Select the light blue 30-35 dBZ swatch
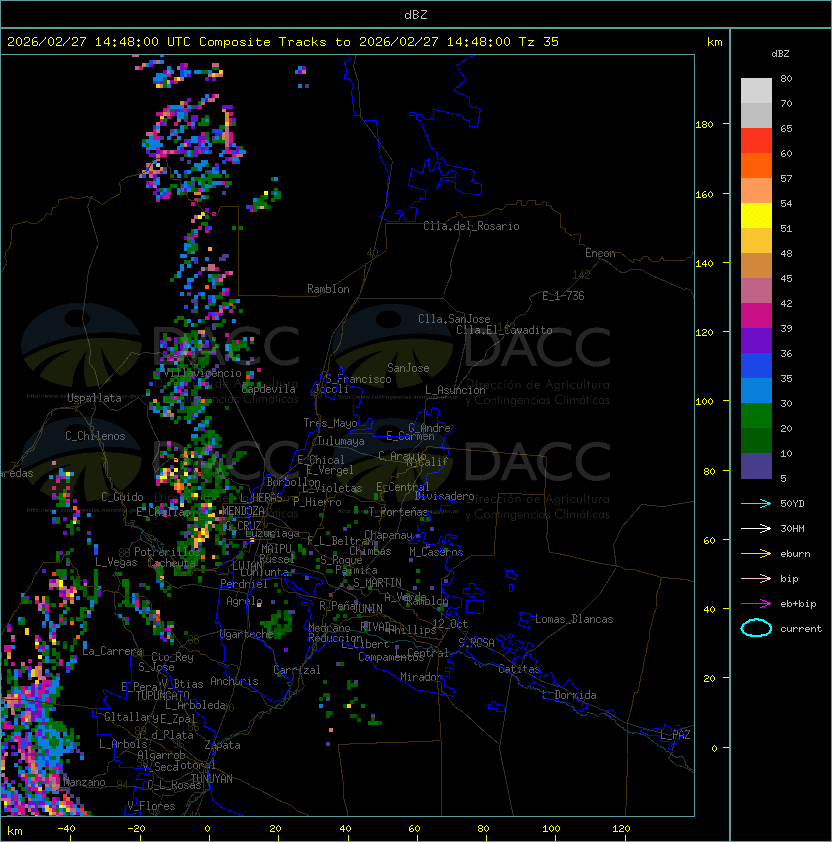 click(756, 391)
